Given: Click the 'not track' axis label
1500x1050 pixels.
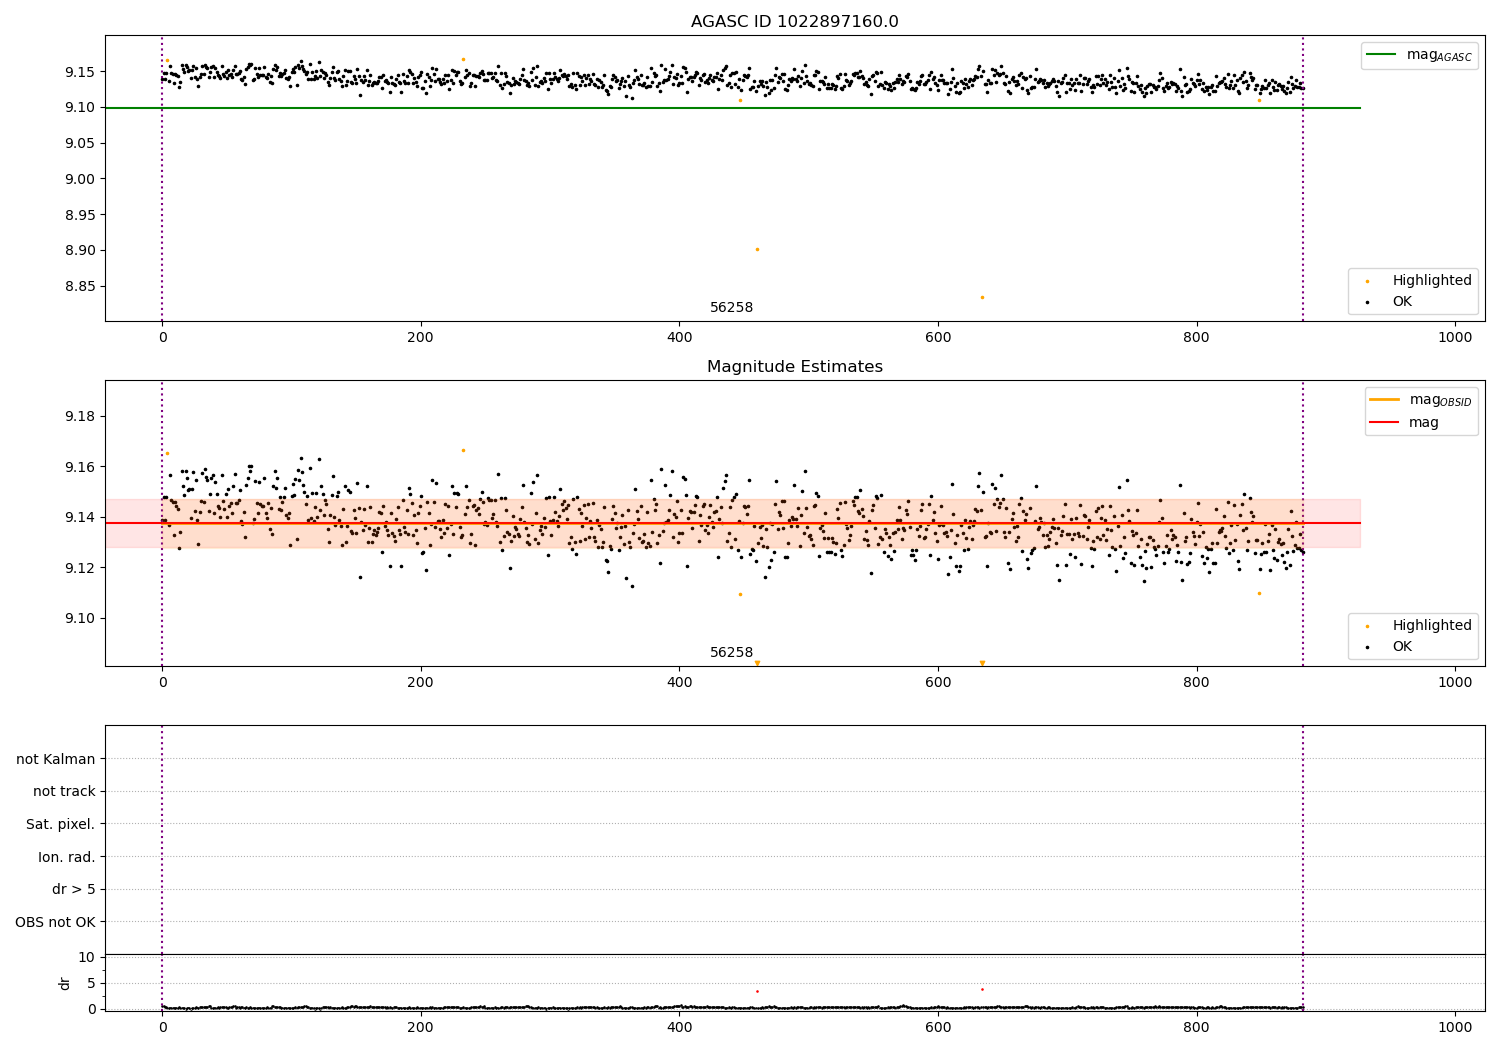Looking at the screenshot, I should pyautogui.click(x=64, y=792).
